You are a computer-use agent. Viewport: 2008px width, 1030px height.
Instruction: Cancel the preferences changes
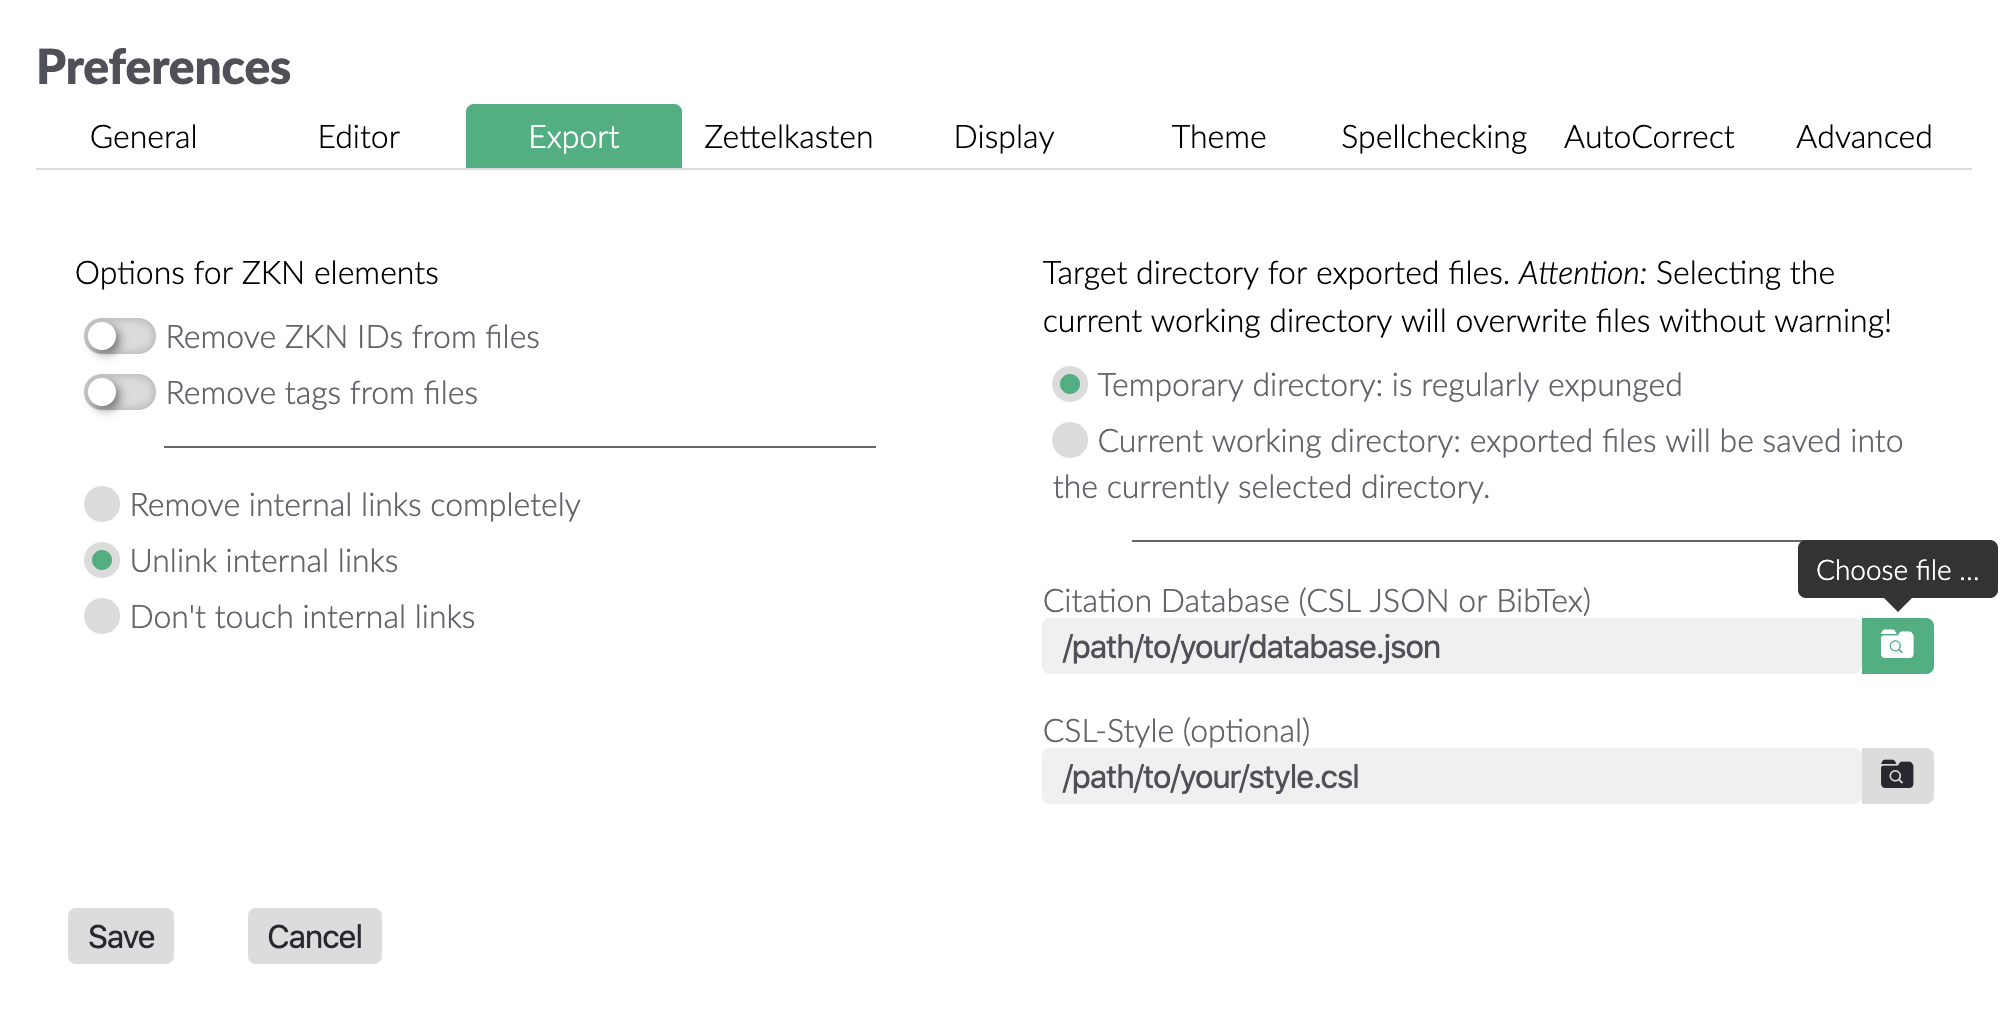tap(314, 936)
